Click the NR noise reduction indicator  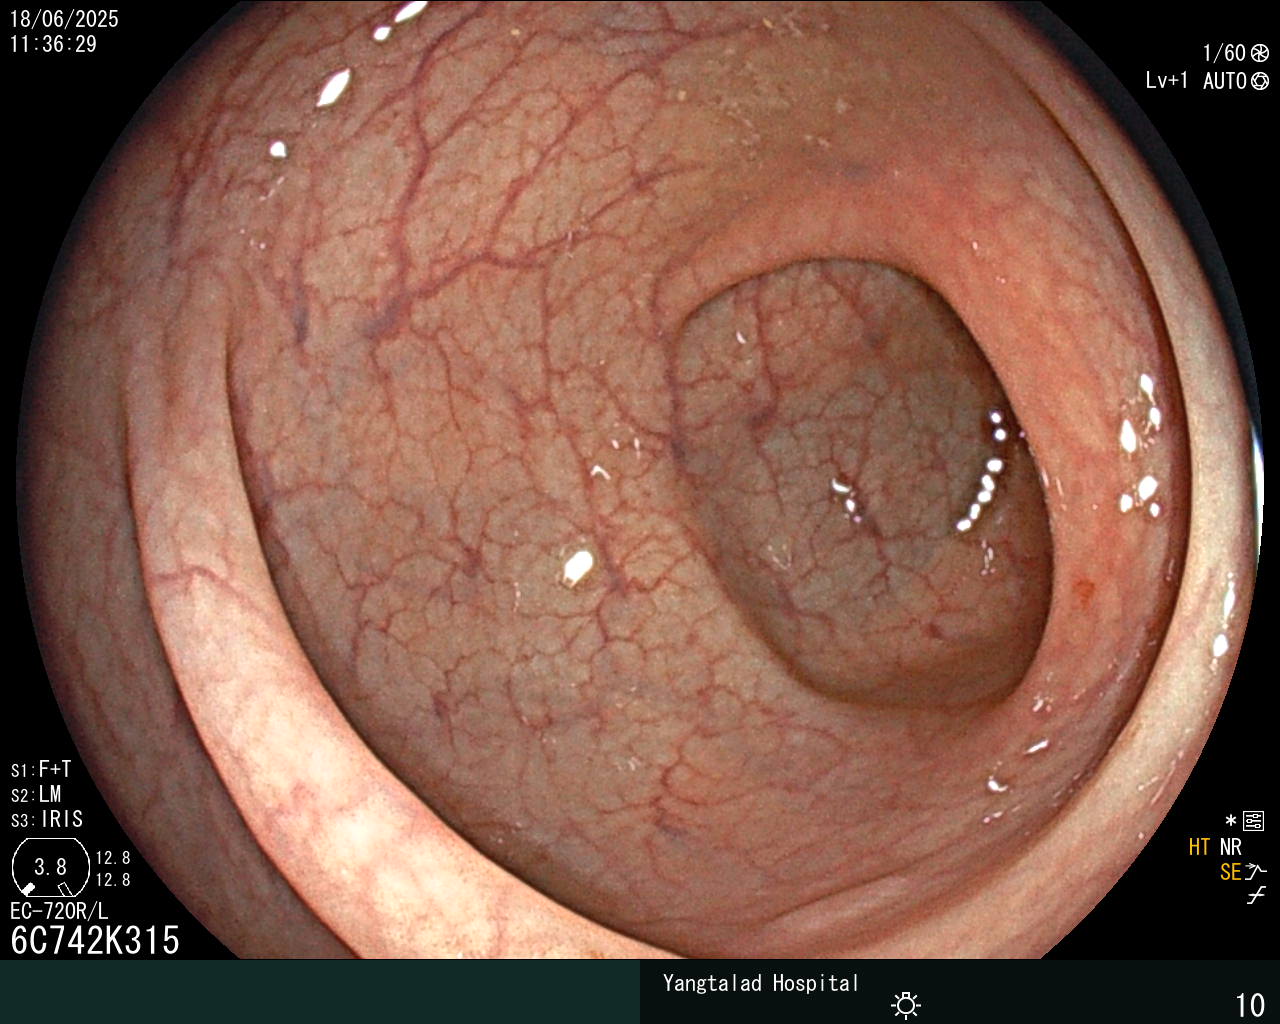point(1231,847)
